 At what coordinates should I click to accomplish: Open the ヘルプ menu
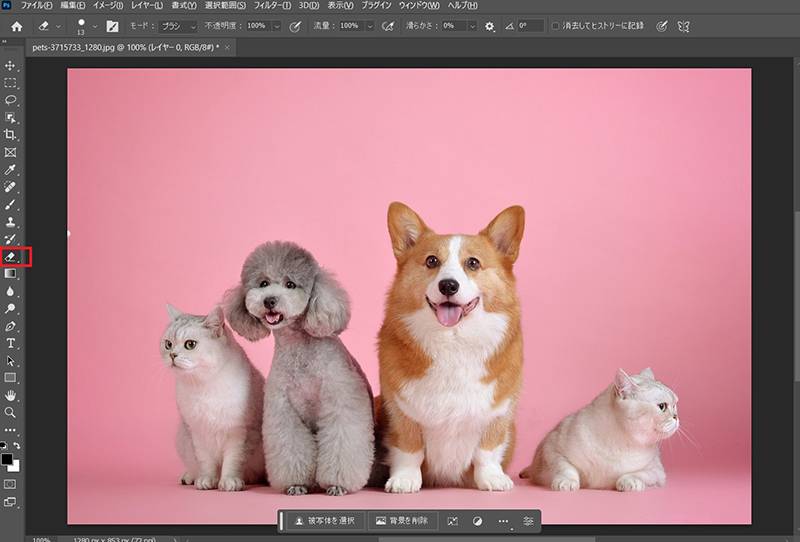click(463, 5)
